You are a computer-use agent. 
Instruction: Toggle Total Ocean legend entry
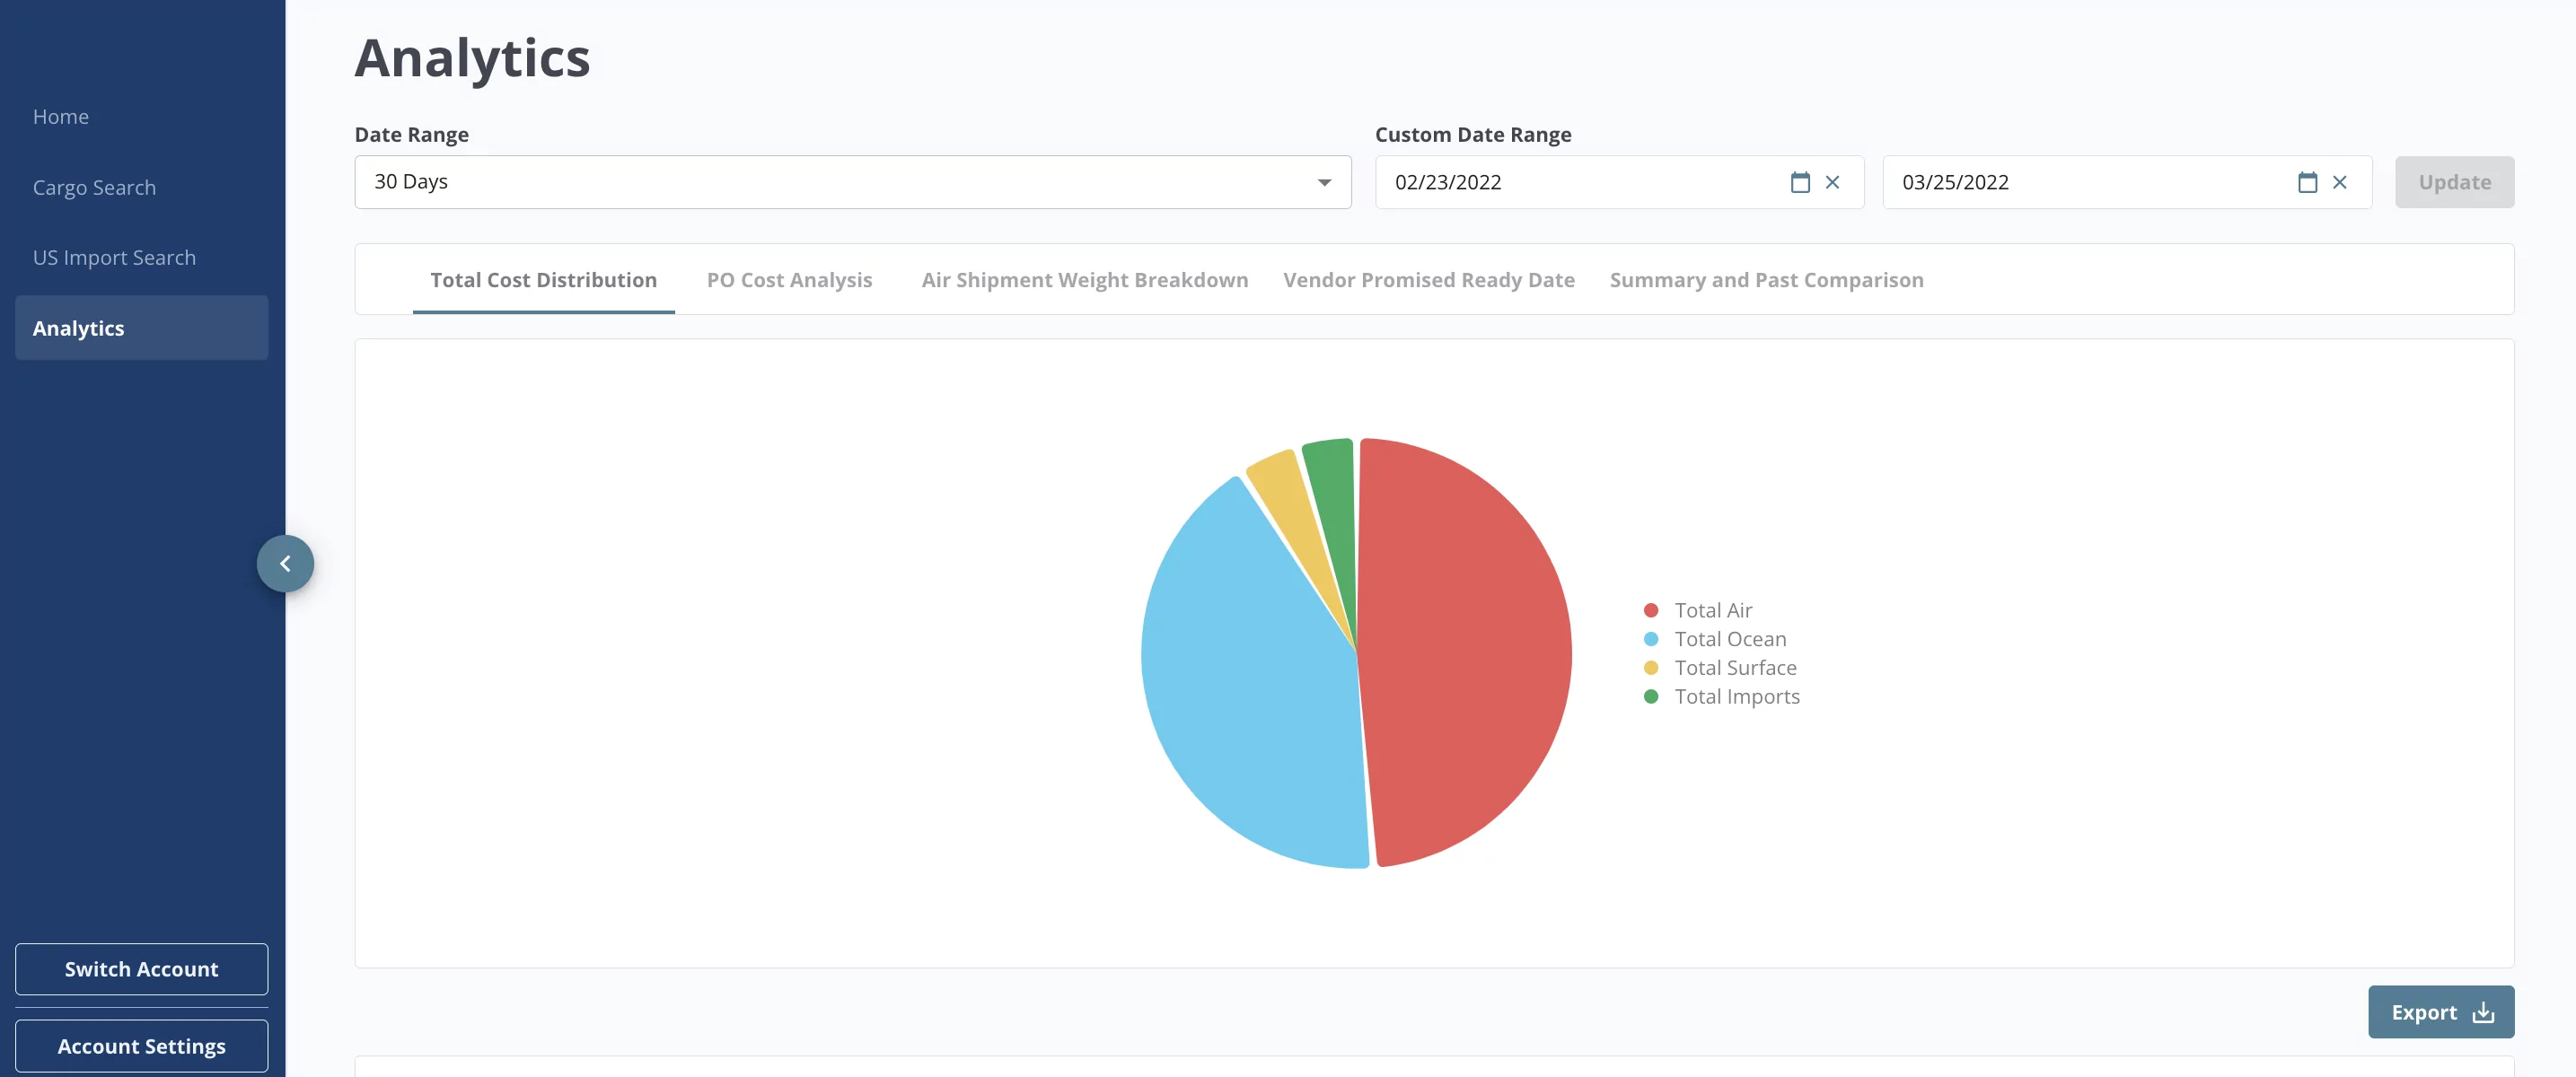click(1715, 639)
